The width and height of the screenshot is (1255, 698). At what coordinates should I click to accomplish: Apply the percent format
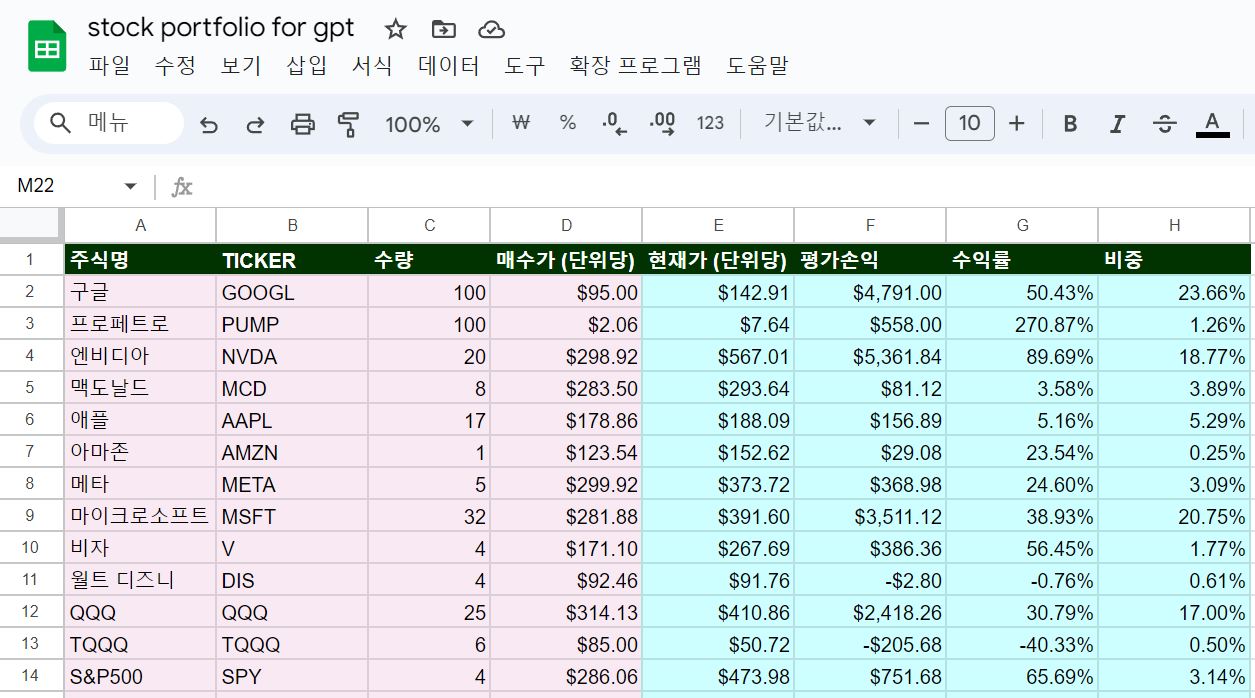point(568,123)
